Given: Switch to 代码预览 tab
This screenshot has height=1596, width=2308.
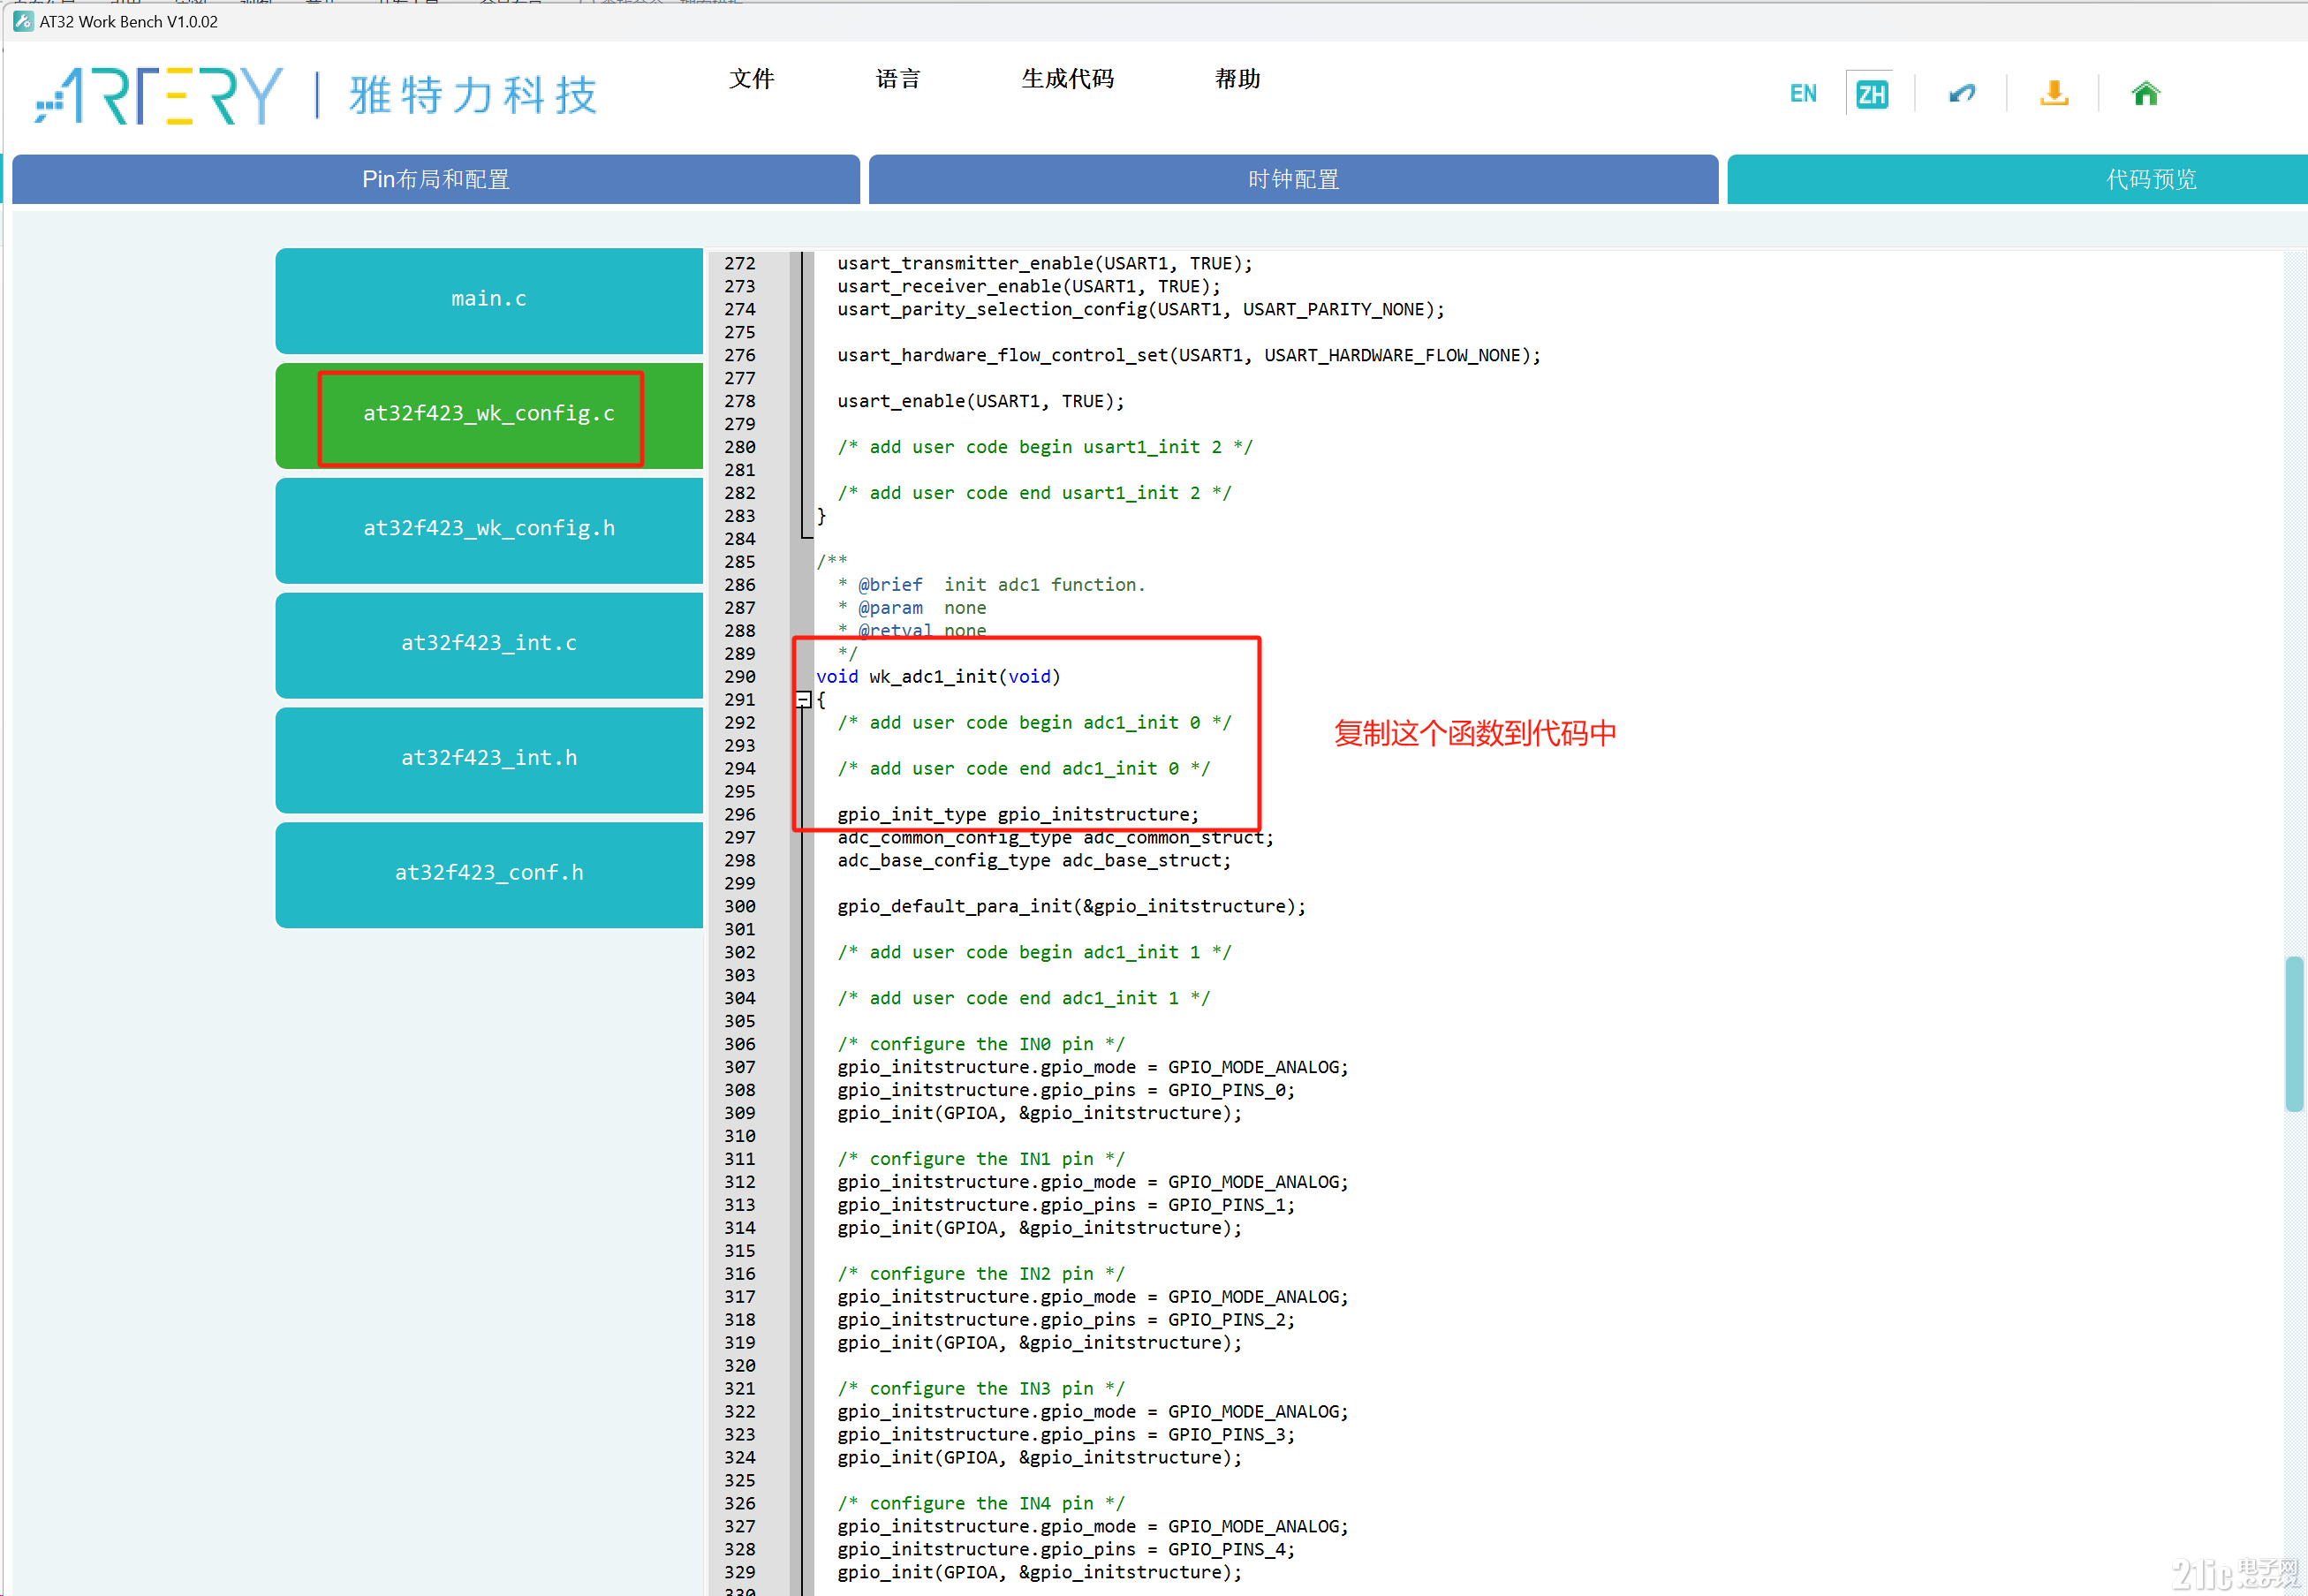Looking at the screenshot, I should coord(2017,179).
